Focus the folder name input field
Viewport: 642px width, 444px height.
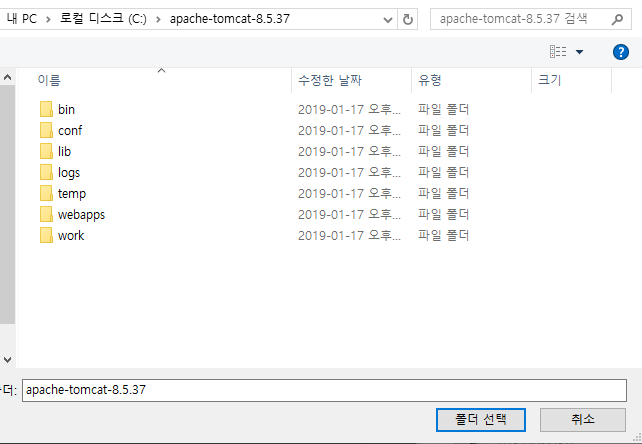click(324, 390)
